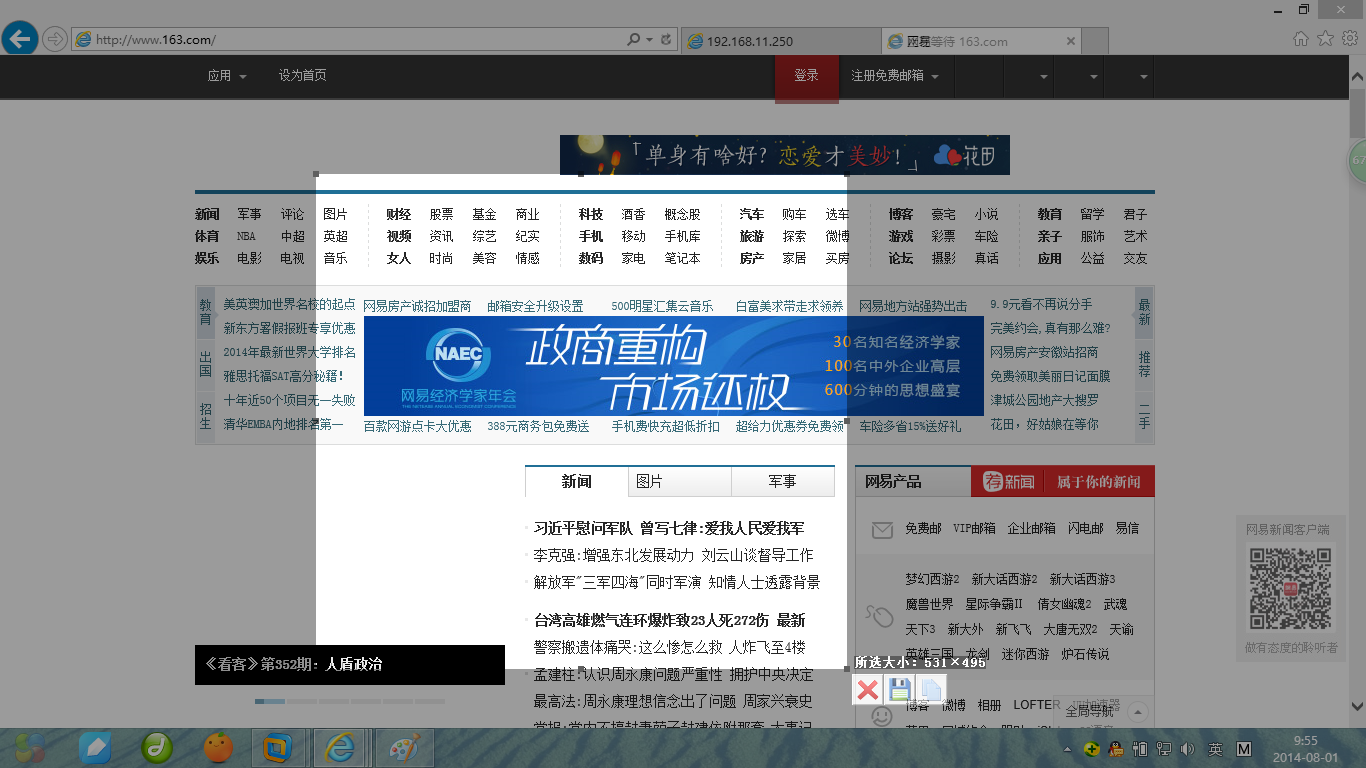Switch to Internet Explorer on taskbar

pyautogui.click(x=340, y=747)
